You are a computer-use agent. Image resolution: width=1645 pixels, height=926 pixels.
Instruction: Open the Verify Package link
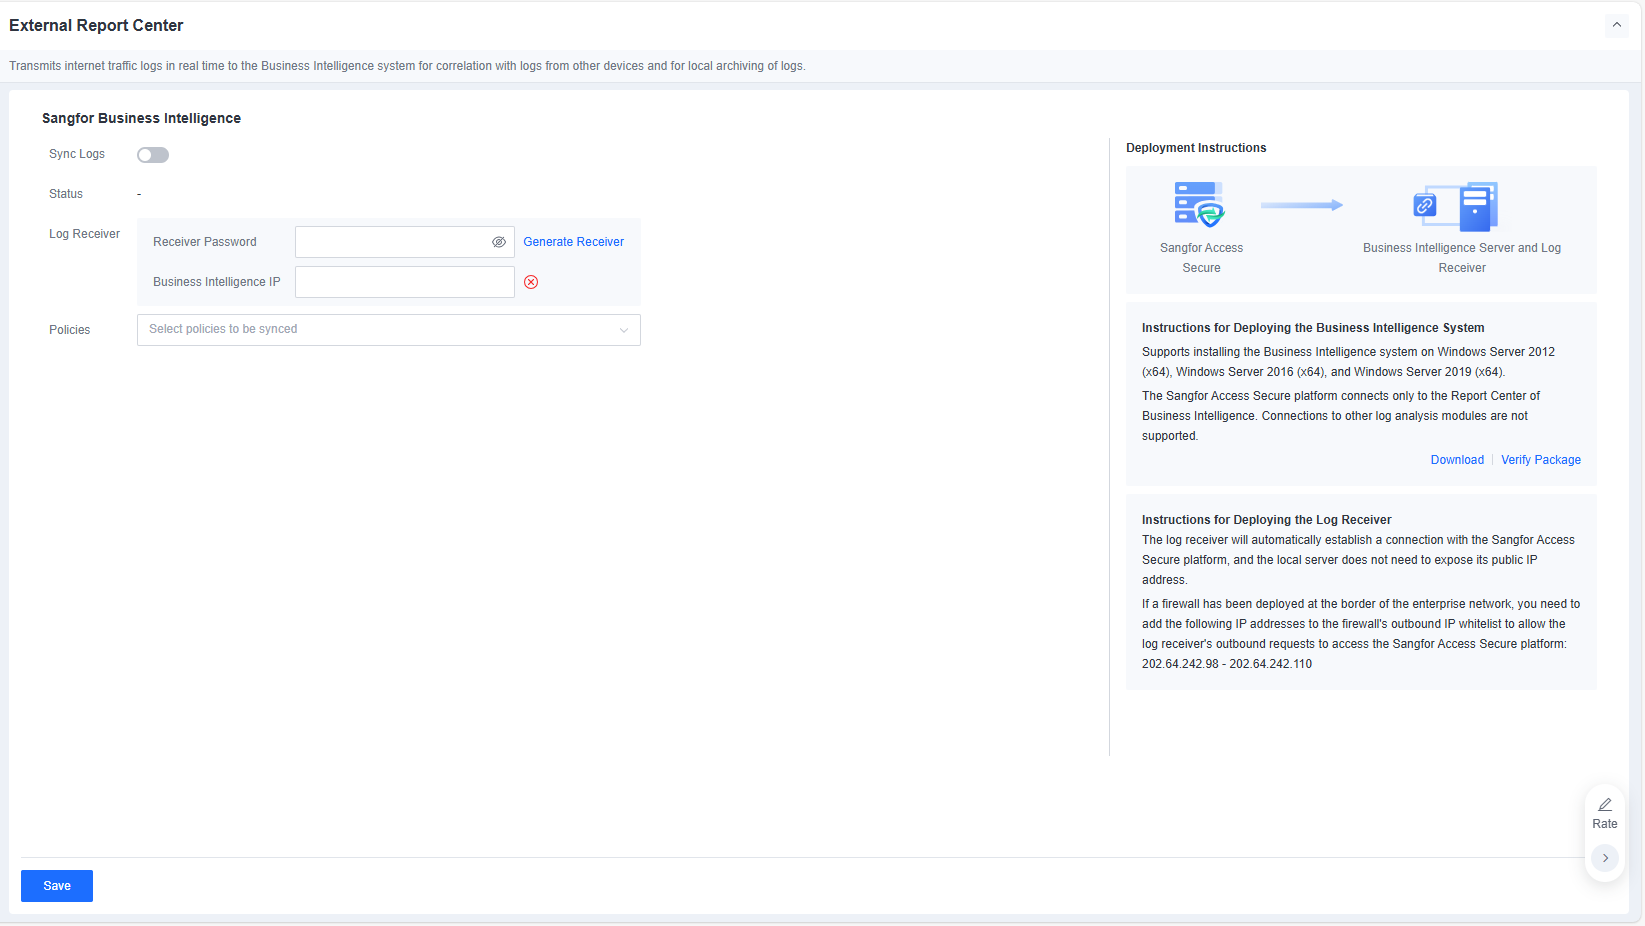tap(1541, 460)
